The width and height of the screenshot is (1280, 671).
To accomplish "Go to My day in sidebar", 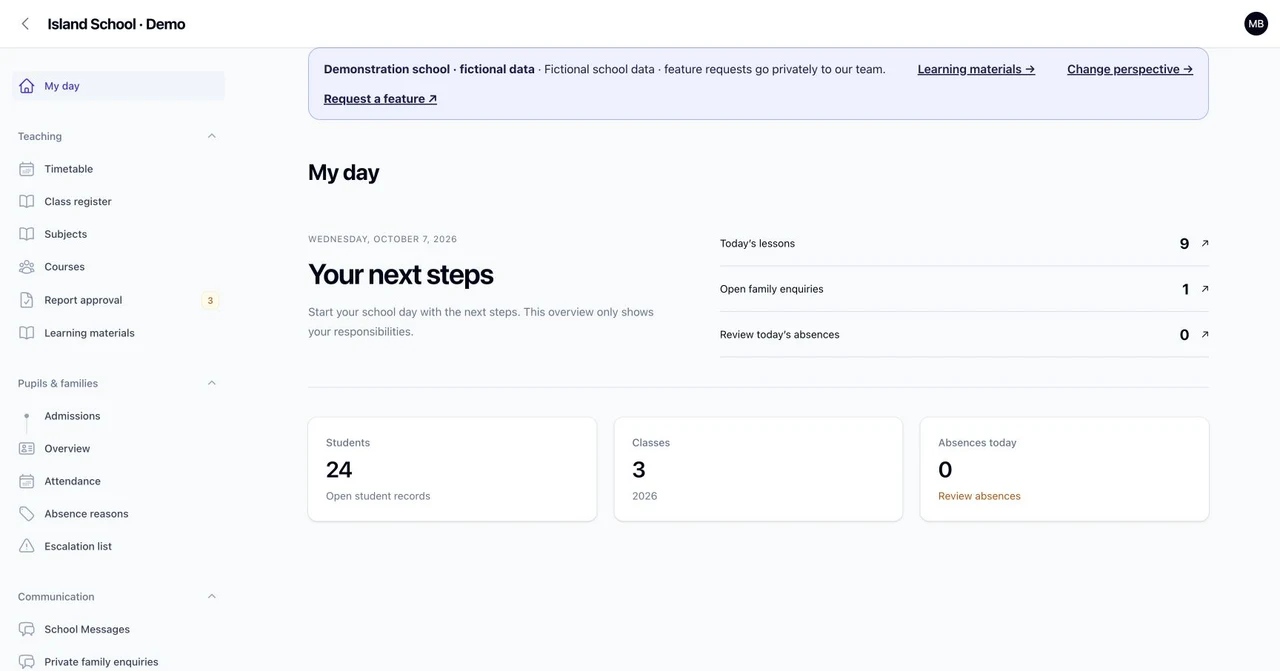I will pyautogui.click(x=118, y=86).
